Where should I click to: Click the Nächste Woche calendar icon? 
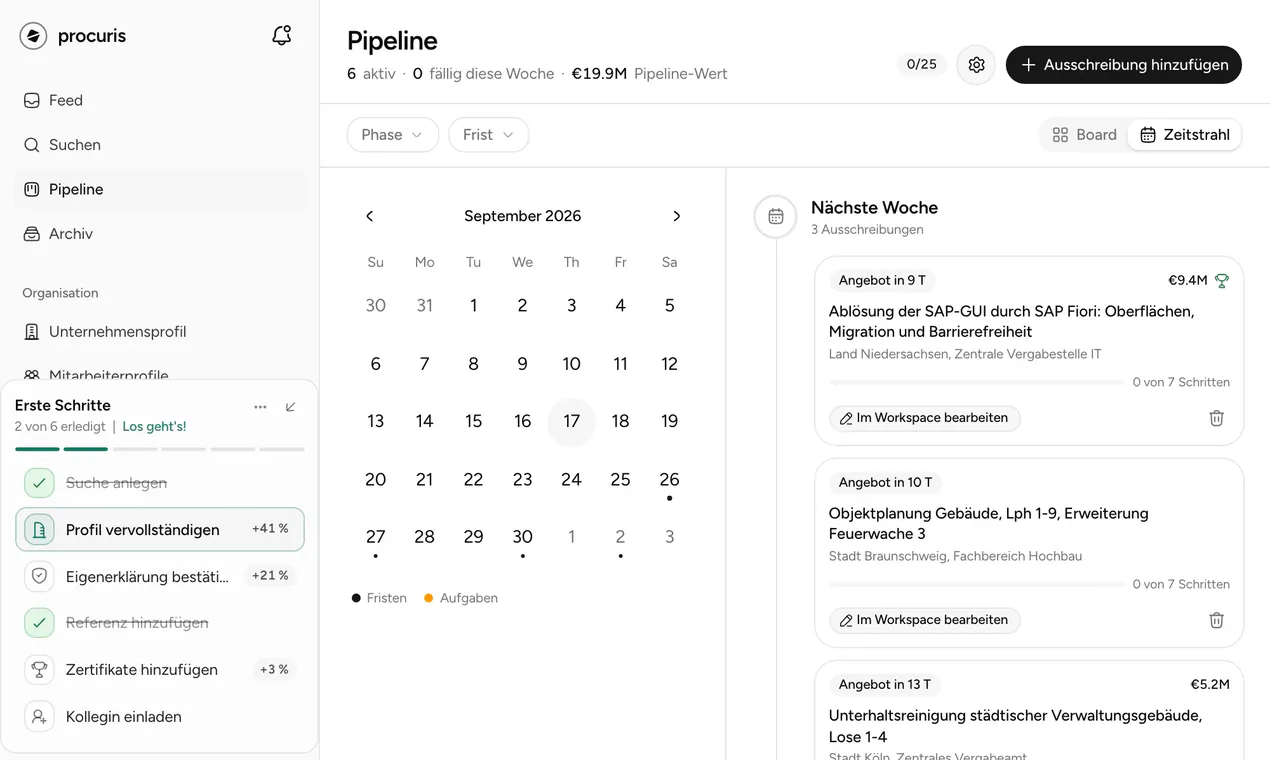point(775,216)
